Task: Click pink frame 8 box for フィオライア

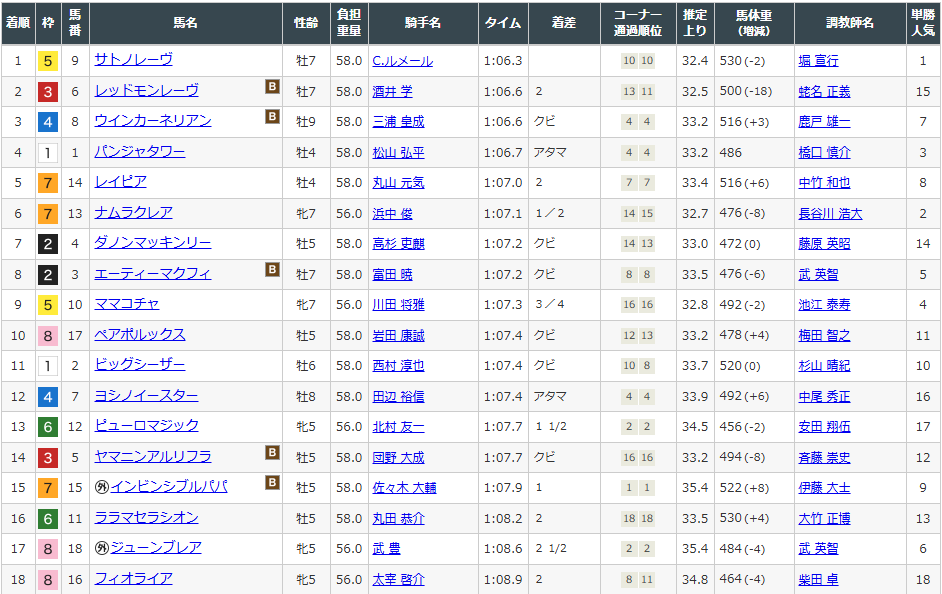Action: [x=47, y=580]
